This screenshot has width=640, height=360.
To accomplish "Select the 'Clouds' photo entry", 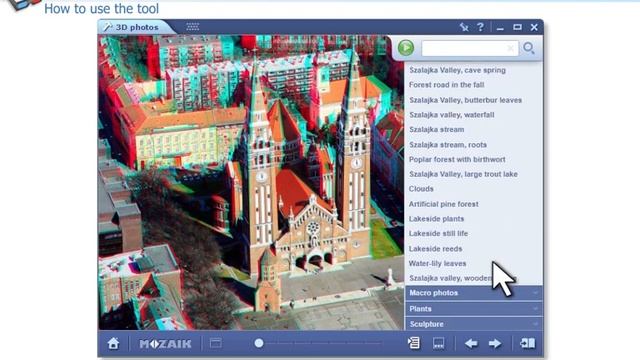I will (421, 189).
